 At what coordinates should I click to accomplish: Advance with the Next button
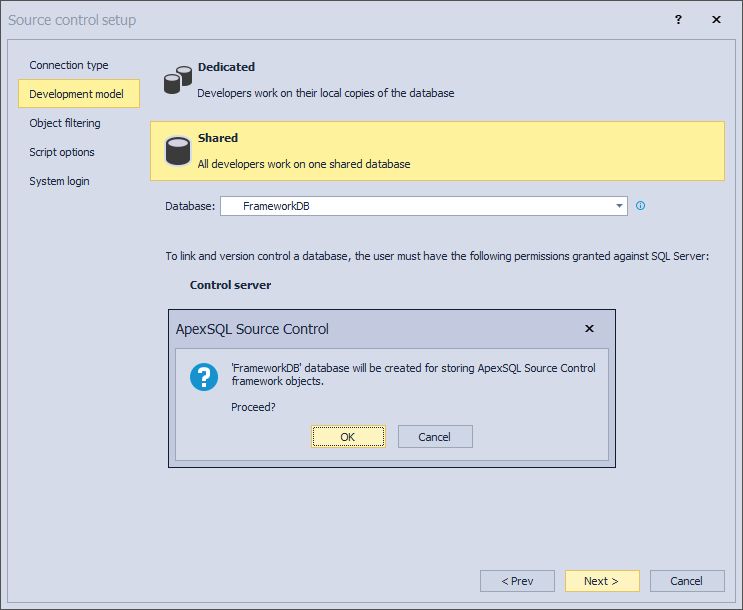(602, 581)
